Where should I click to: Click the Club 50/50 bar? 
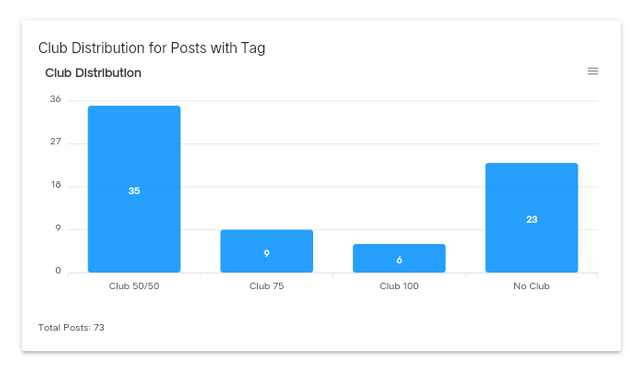click(134, 189)
